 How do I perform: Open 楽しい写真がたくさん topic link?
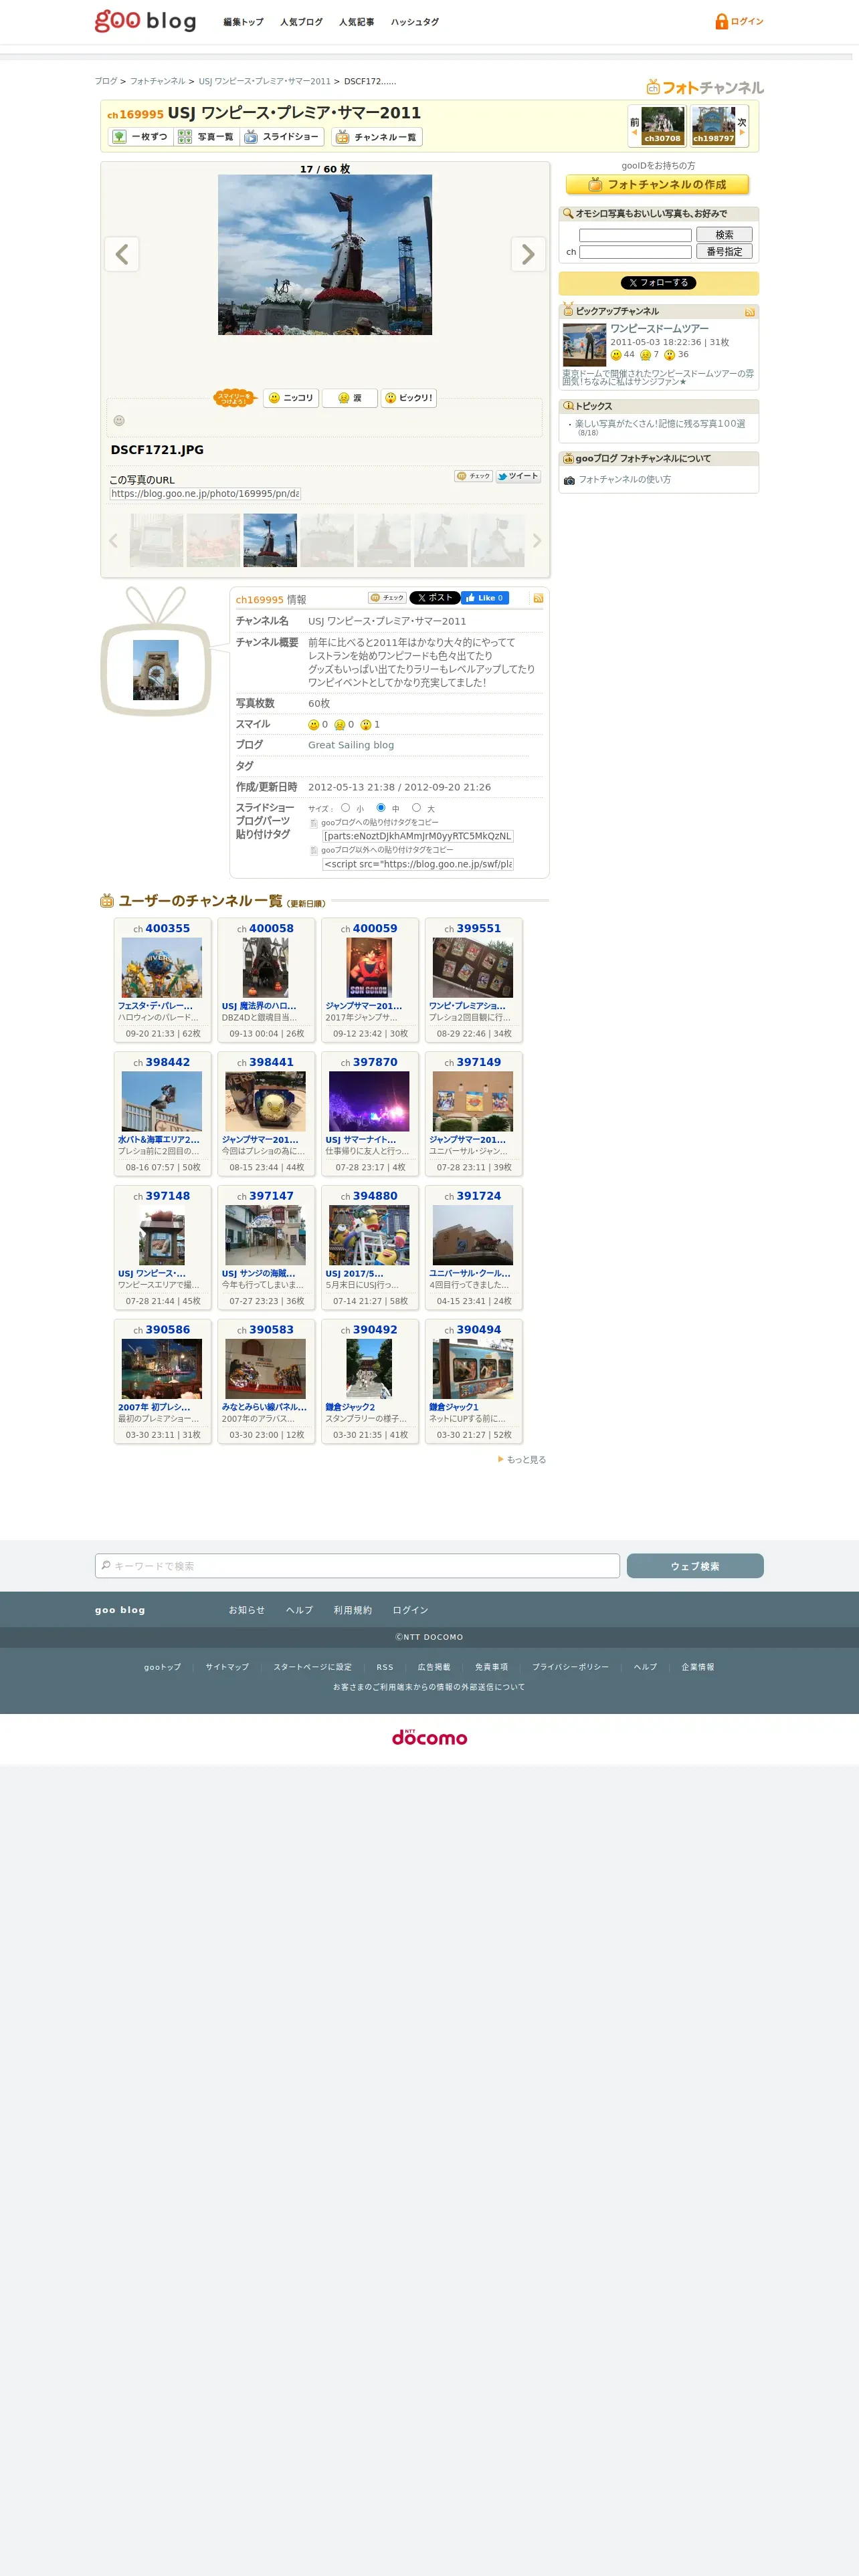tap(660, 424)
